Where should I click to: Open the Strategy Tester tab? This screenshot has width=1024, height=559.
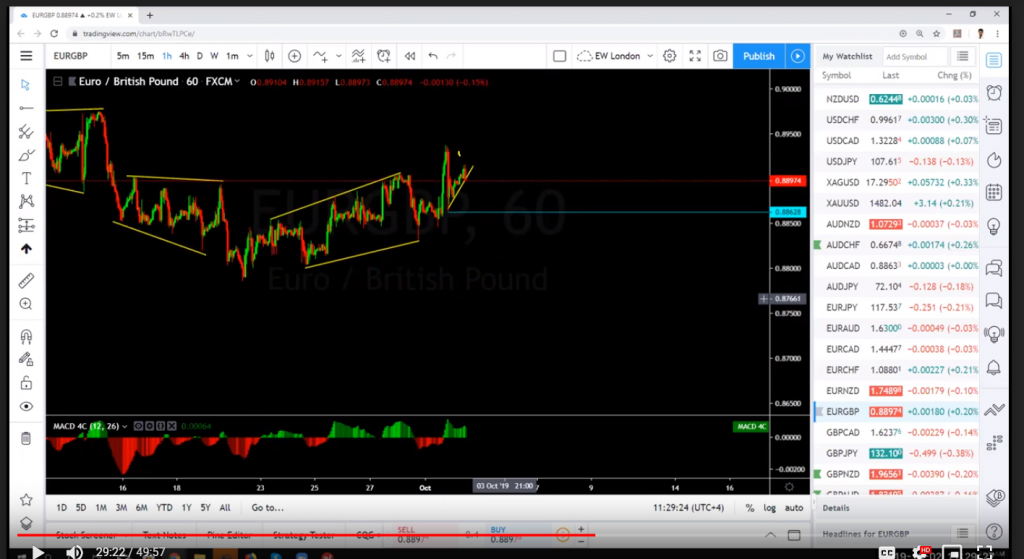304,535
